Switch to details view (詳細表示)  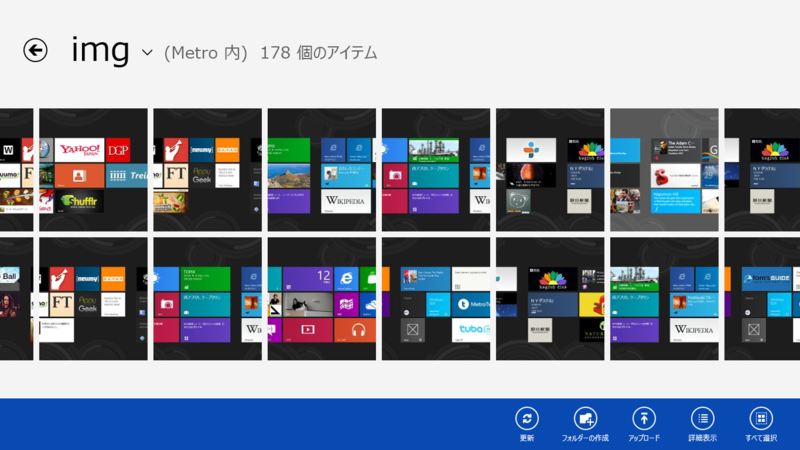pyautogui.click(x=703, y=419)
